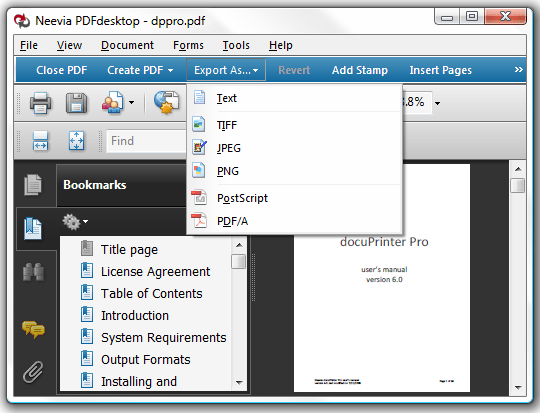Click the bookmarks list scrollbar thumb
Viewport: 540px width, 413px height.
point(239,261)
